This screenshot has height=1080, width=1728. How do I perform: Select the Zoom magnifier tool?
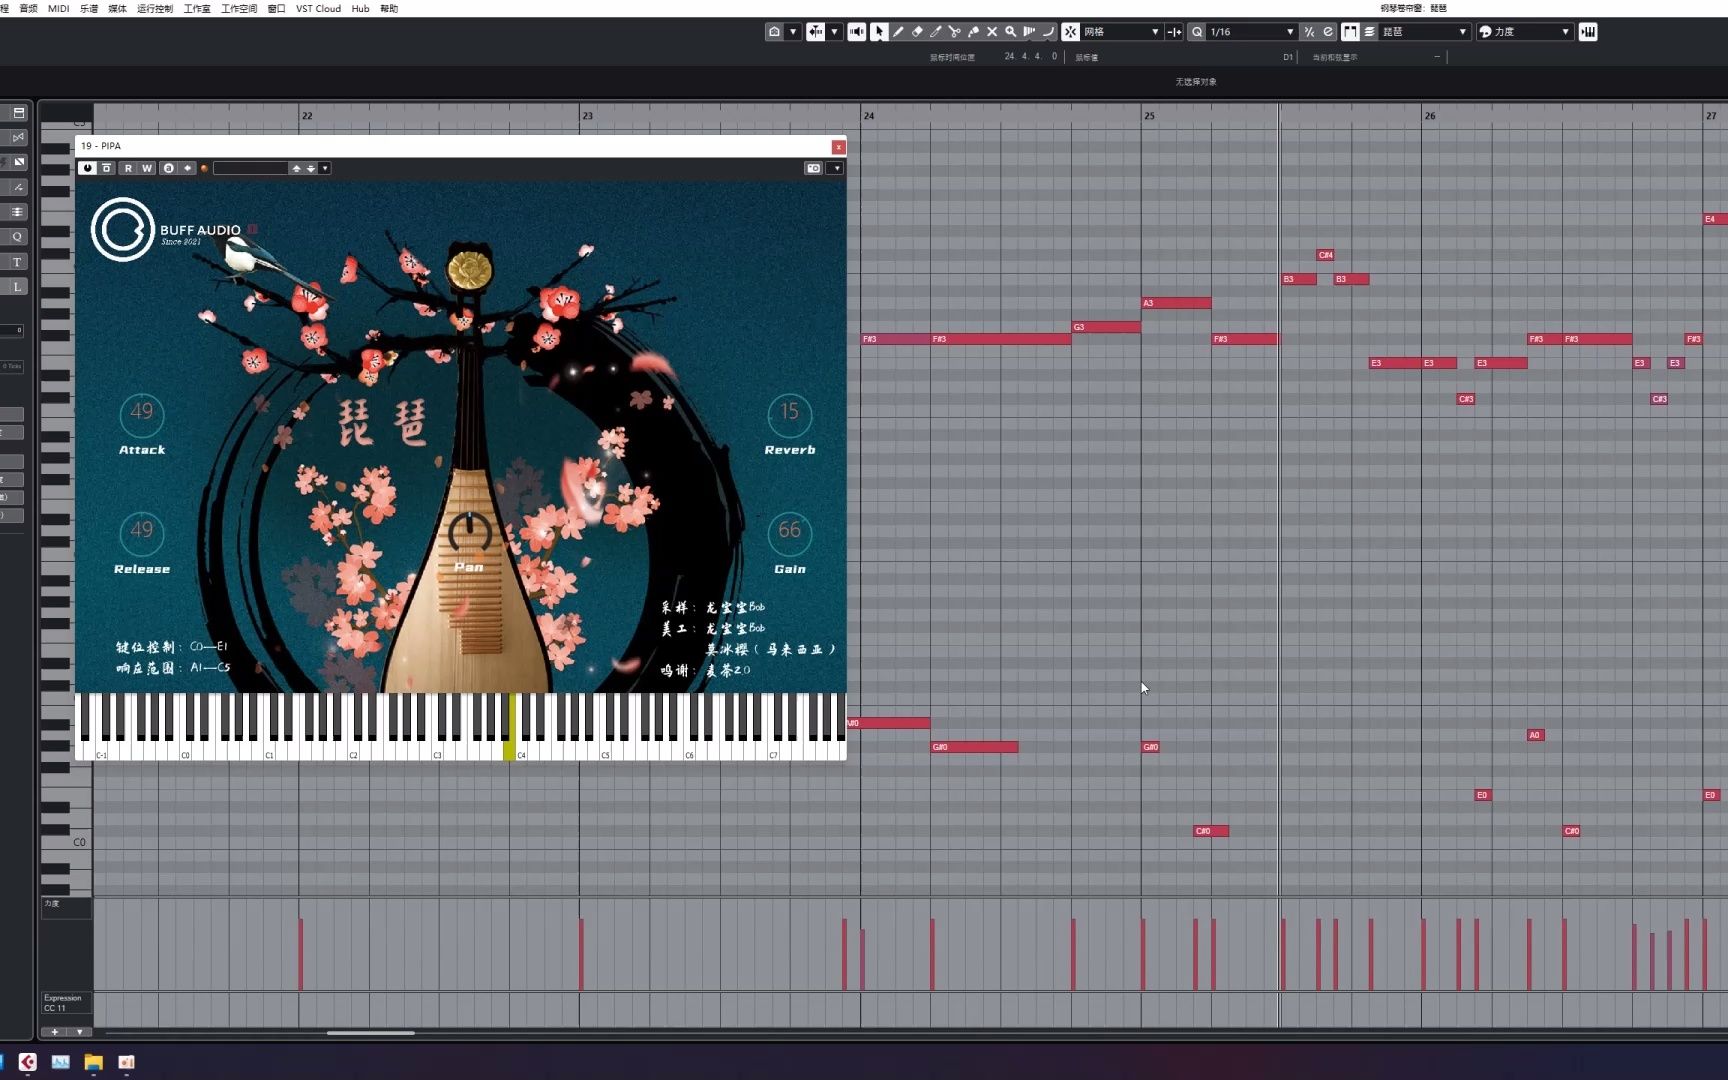coord(1011,32)
